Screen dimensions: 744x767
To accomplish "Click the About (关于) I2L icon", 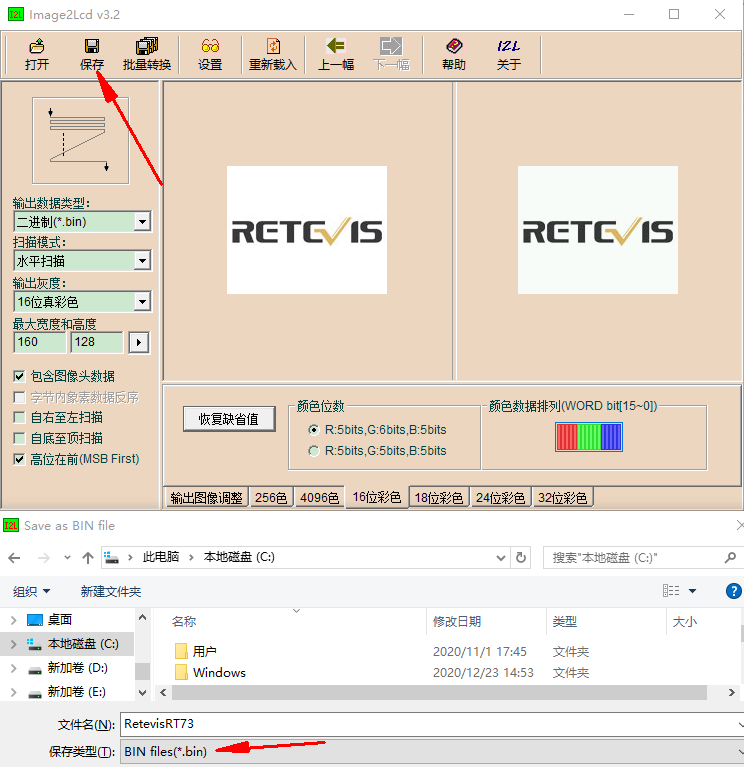I will click(x=509, y=54).
